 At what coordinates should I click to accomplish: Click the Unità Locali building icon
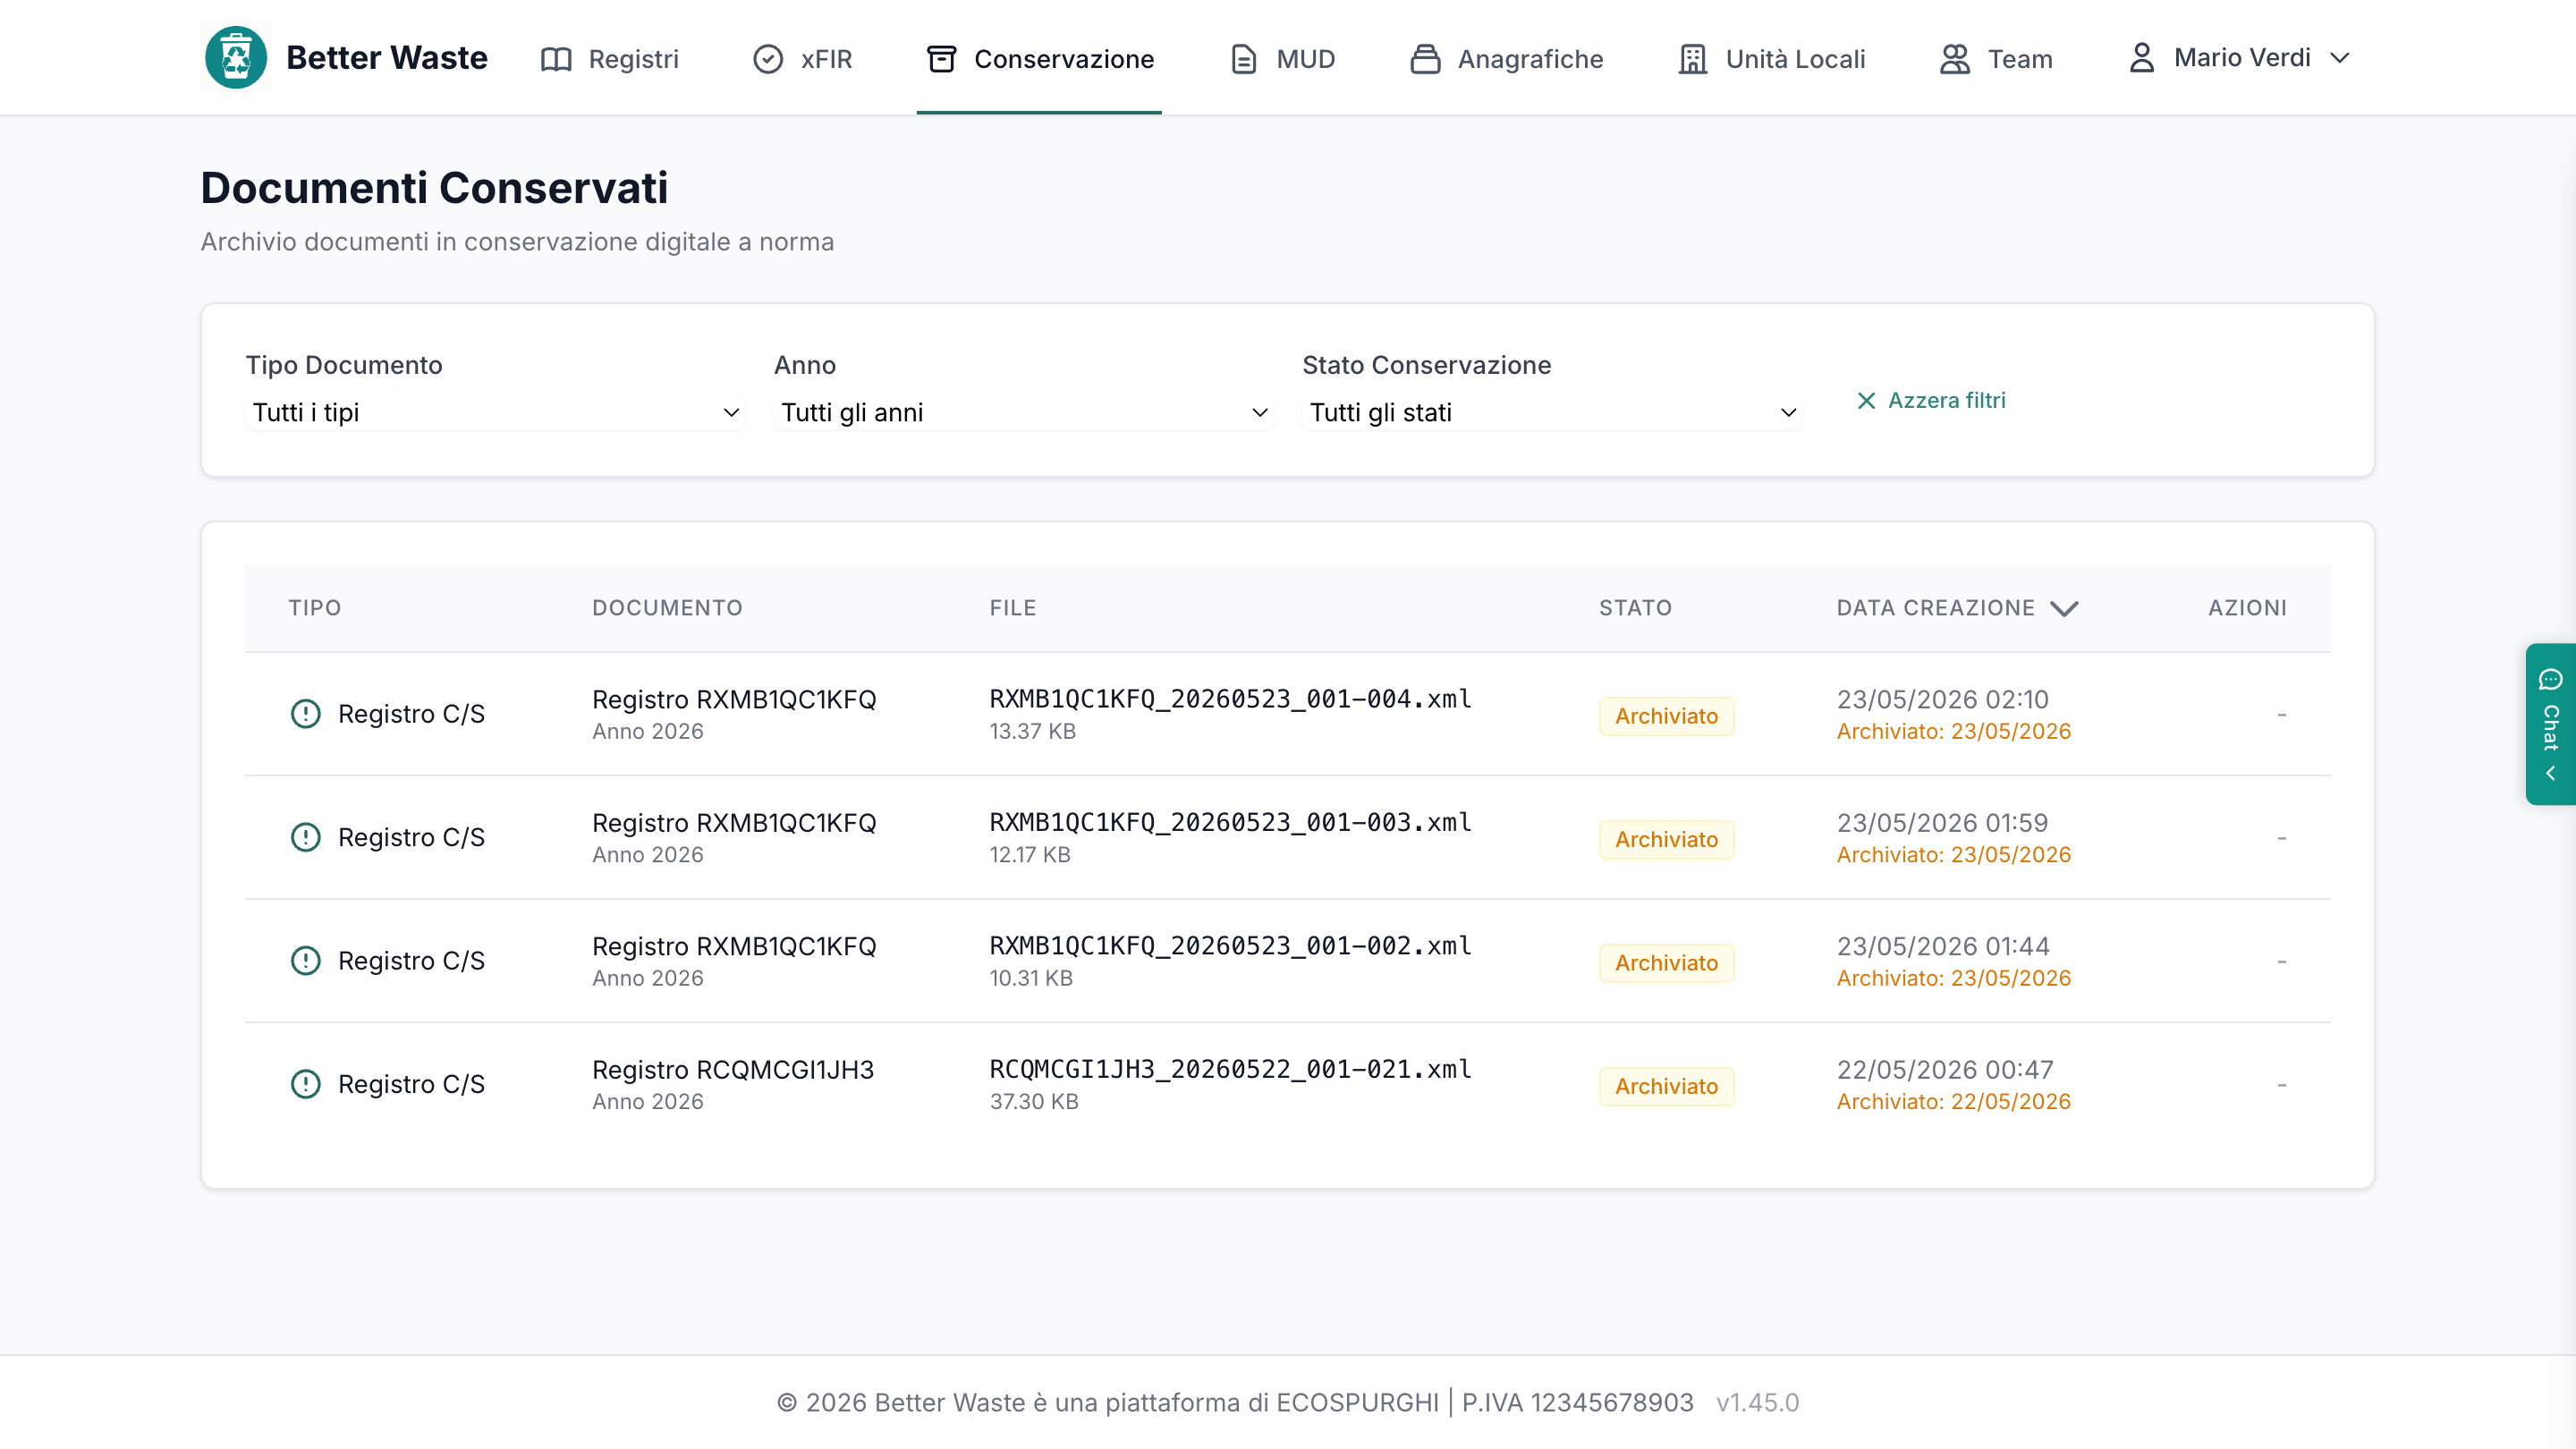(1693, 59)
